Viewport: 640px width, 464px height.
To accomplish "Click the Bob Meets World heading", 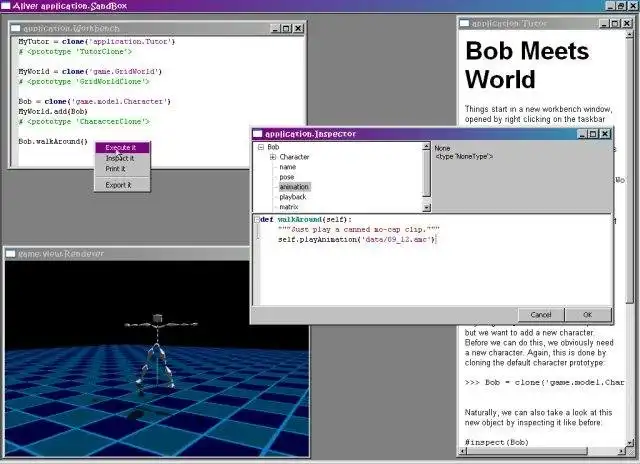I will pos(527,64).
